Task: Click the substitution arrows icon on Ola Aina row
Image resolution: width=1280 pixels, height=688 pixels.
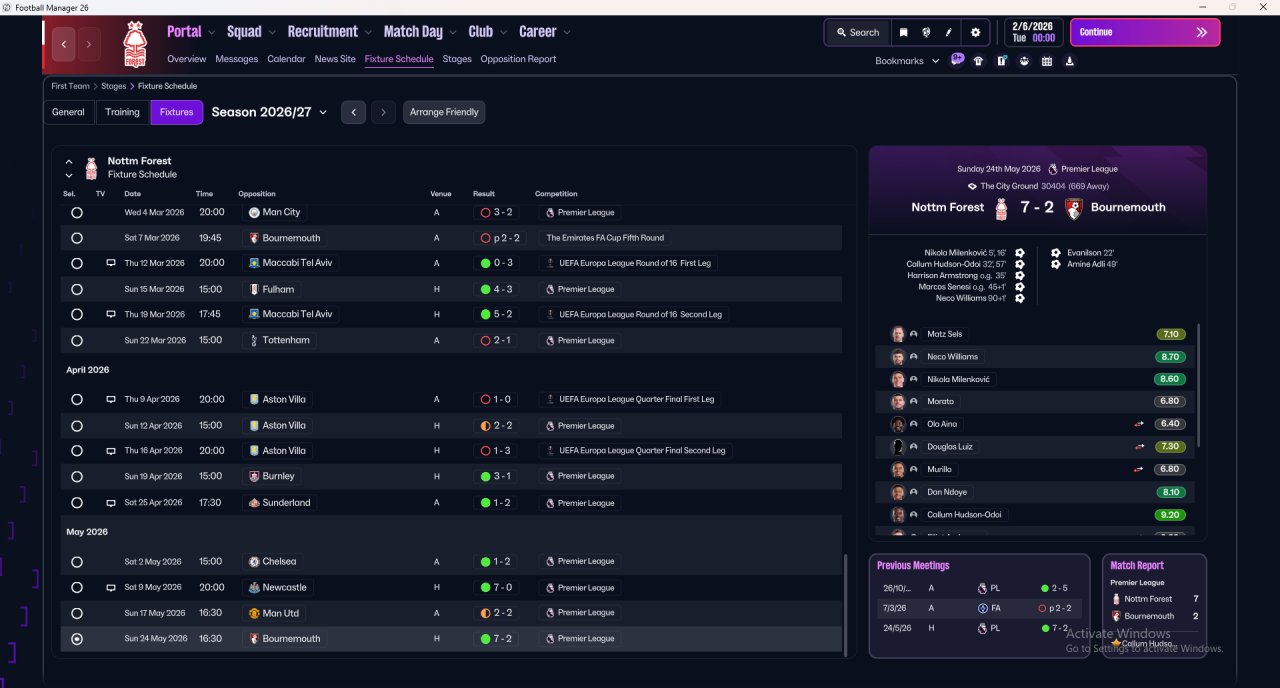Action: point(1139,424)
